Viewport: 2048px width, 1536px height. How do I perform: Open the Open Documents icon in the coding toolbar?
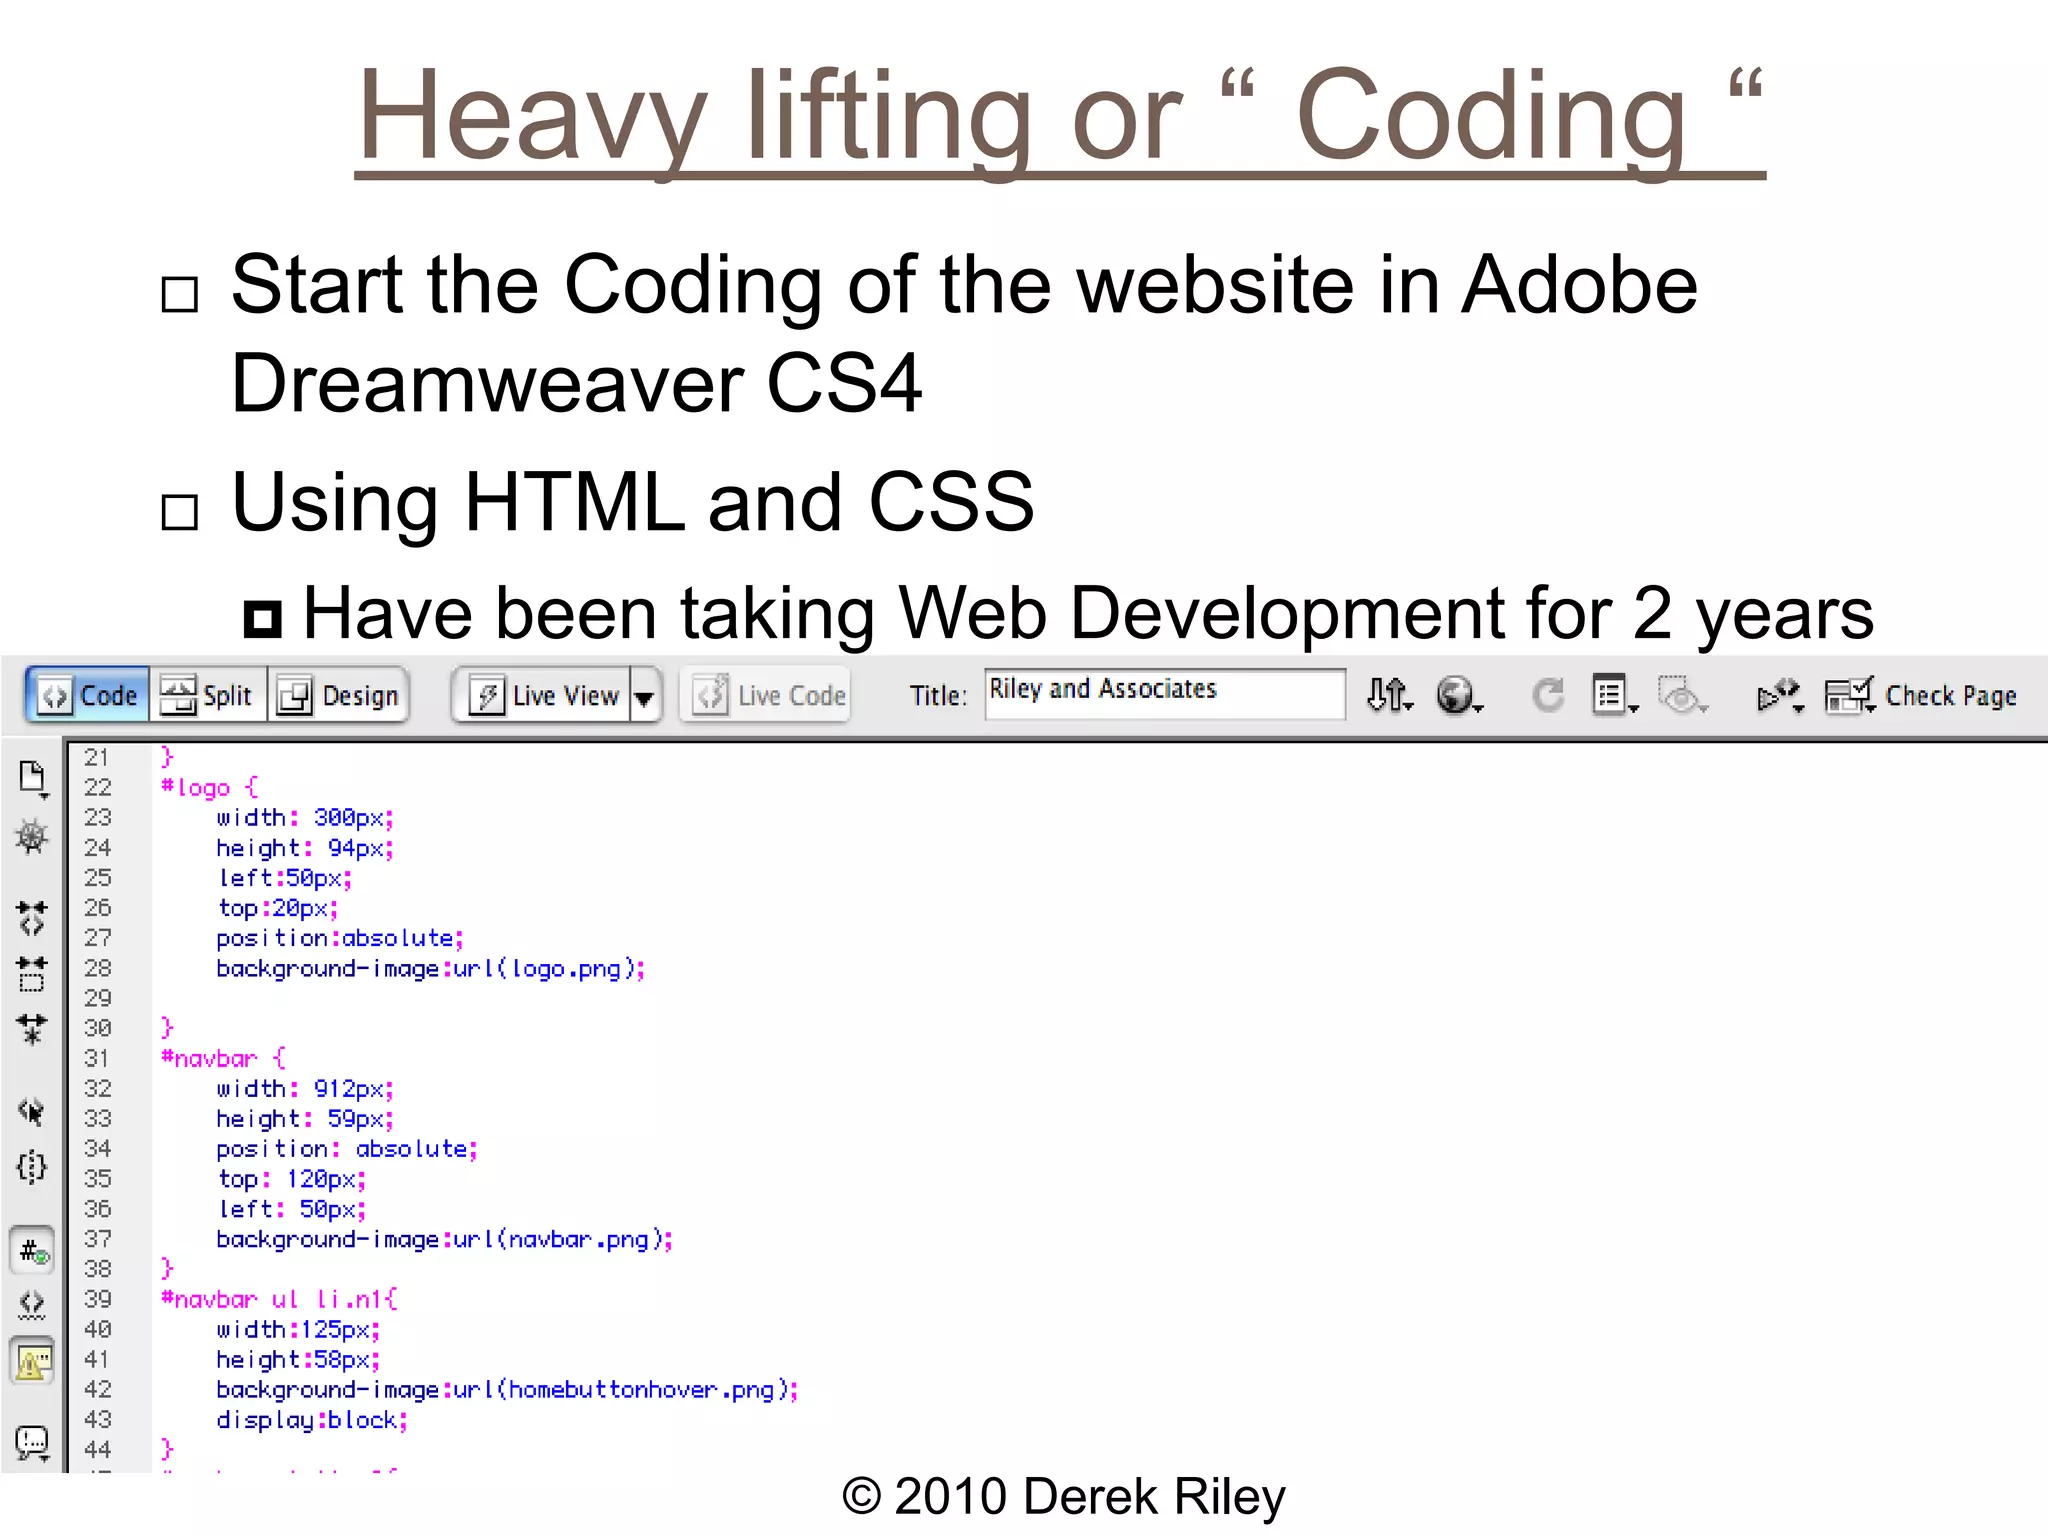(x=32, y=778)
